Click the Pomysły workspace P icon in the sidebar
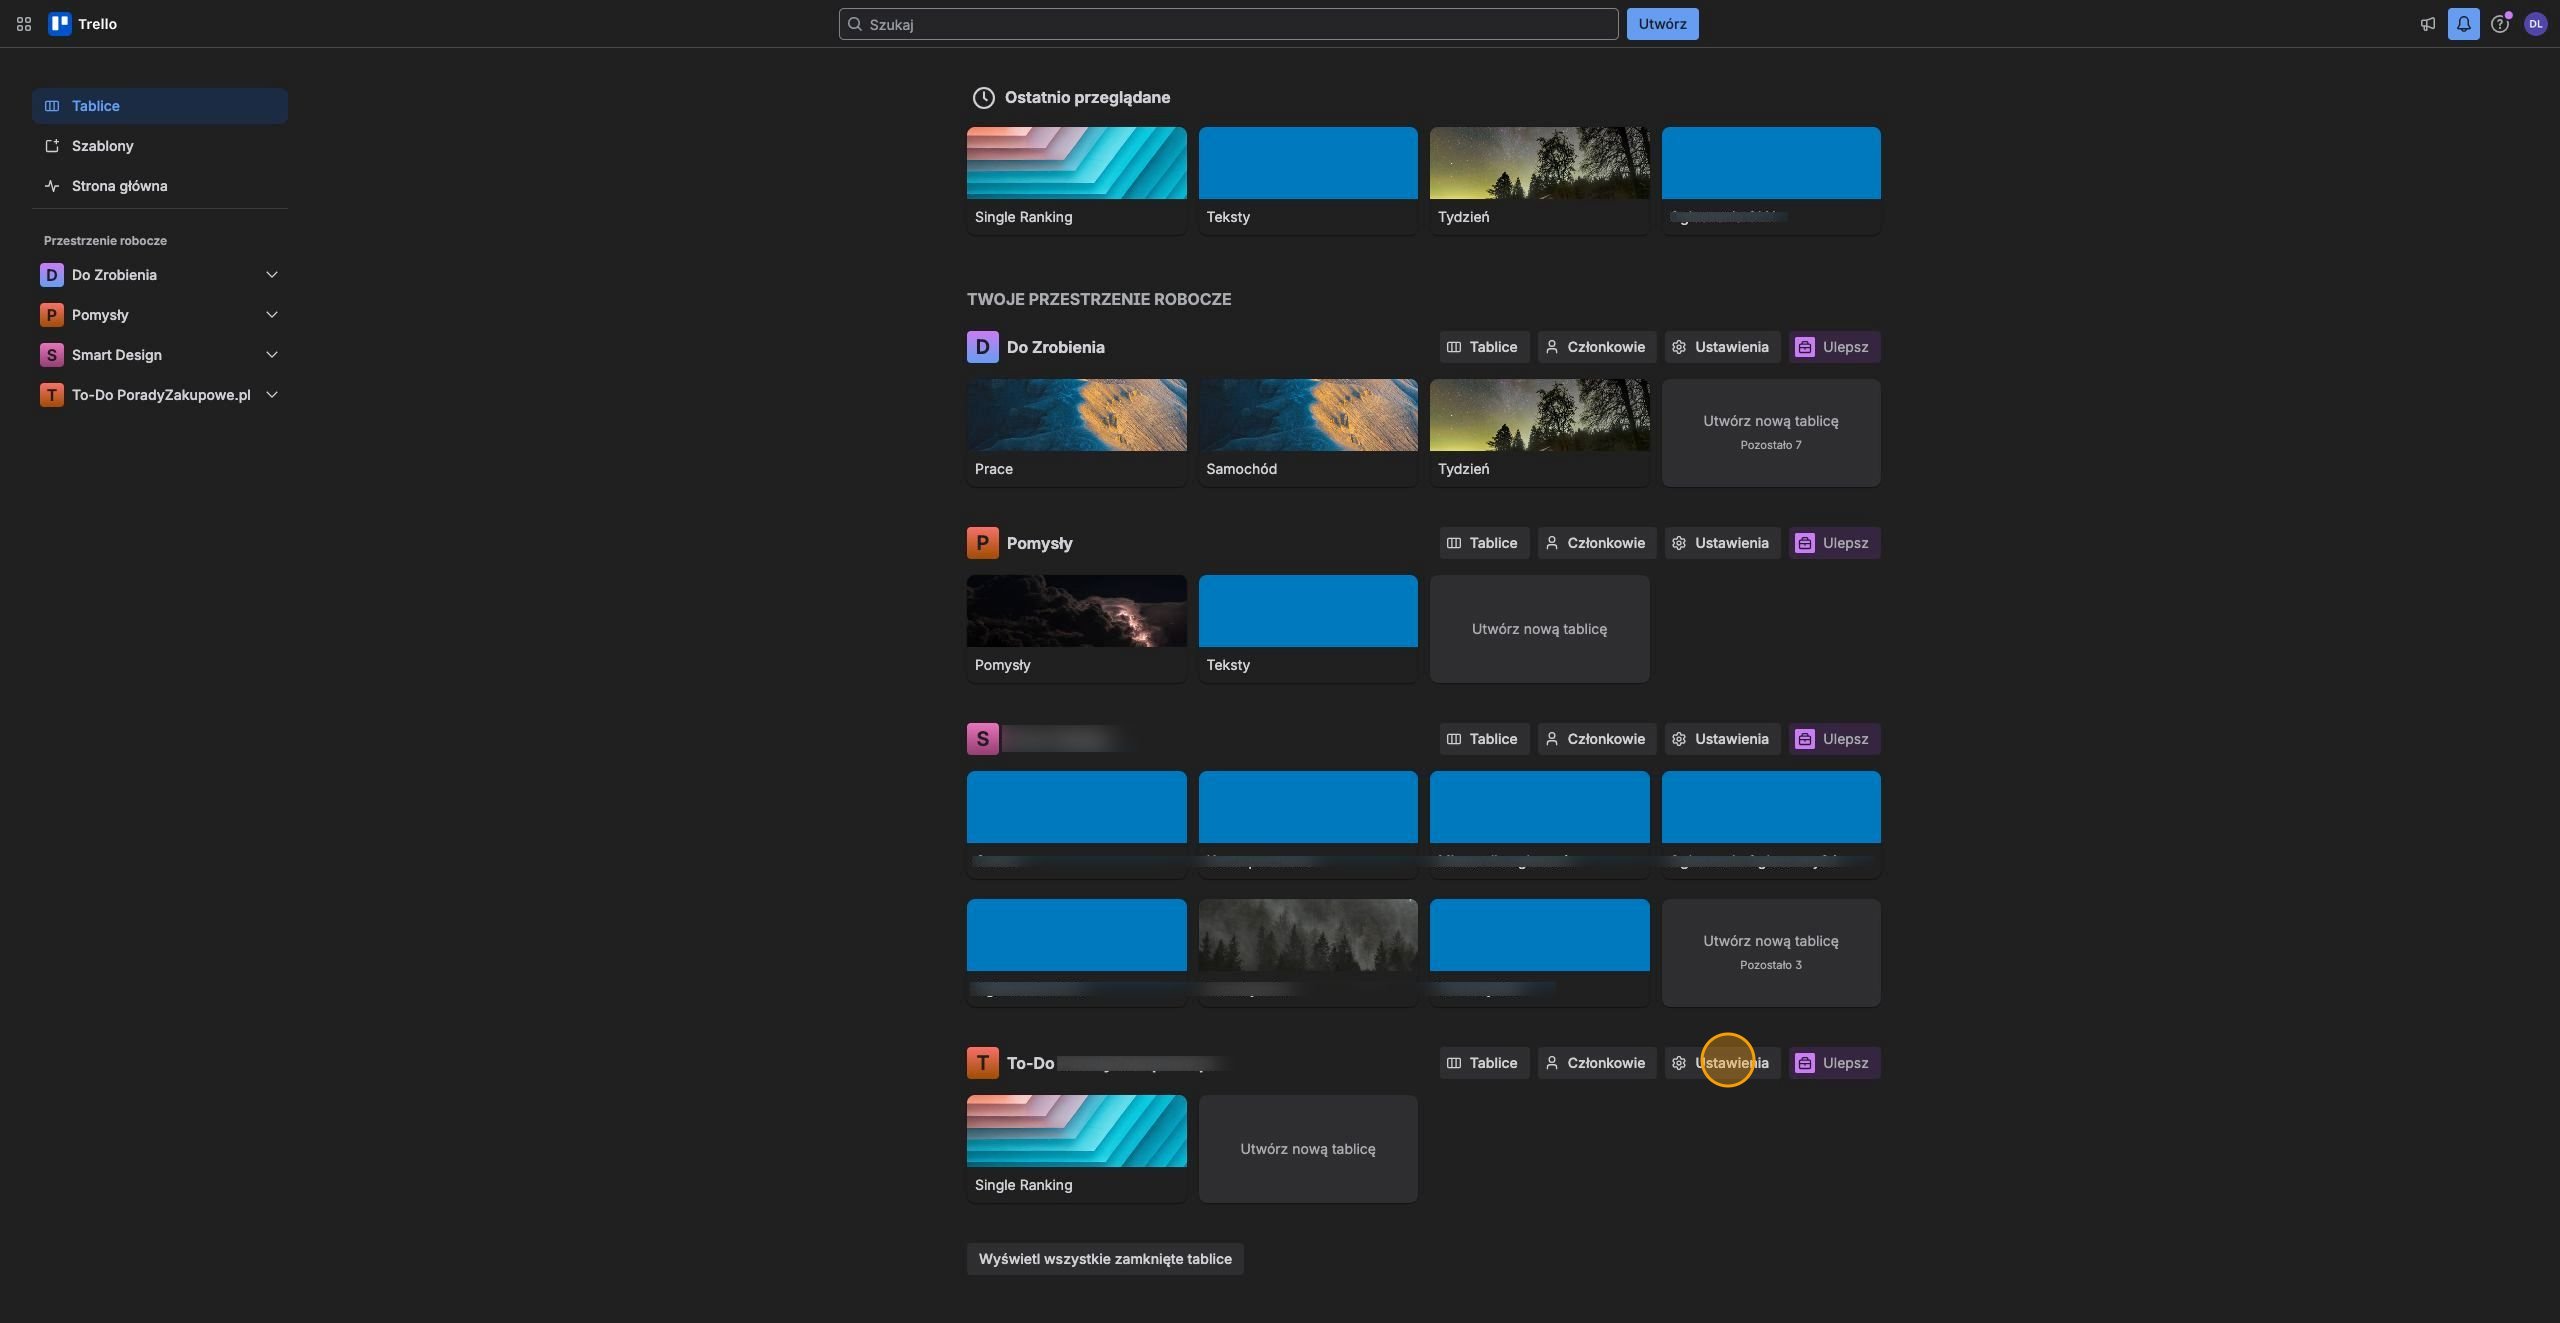Viewport: 2560px width, 1323px height. pos(52,315)
